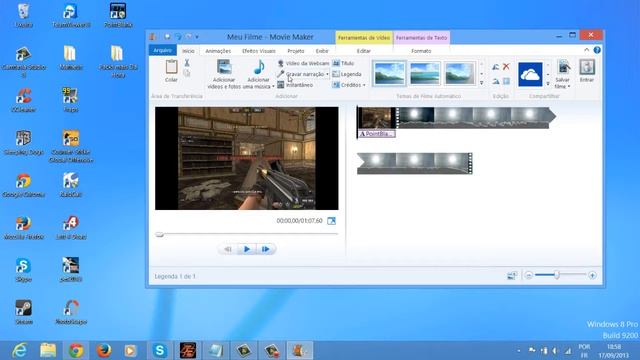Expand the AutoMovie themes gallery
The width and height of the screenshot is (640, 360).
coord(482,83)
